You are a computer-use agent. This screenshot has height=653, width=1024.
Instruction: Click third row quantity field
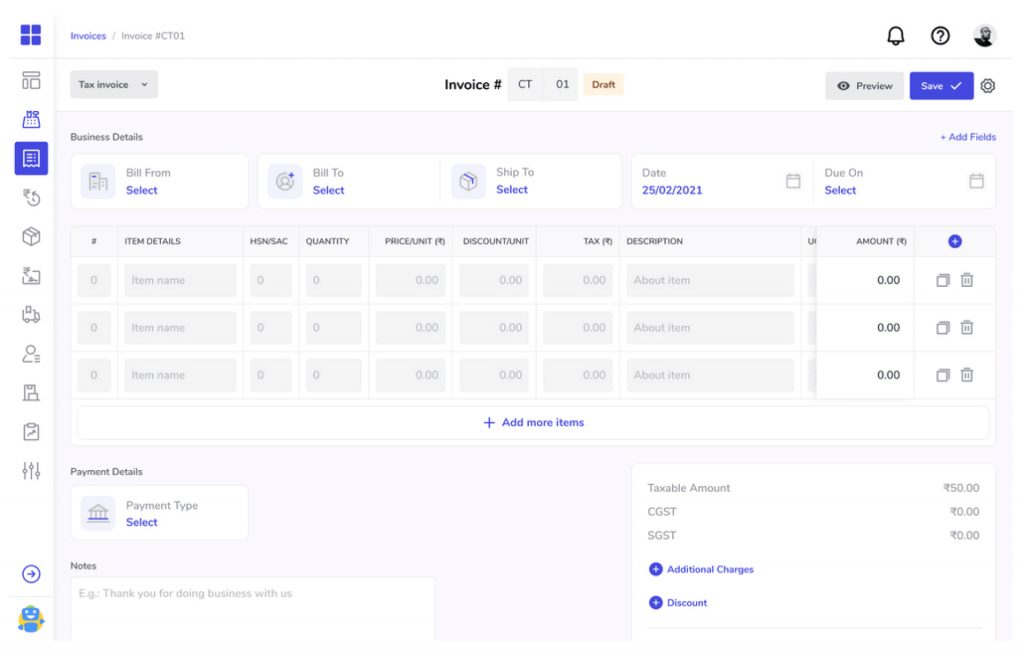[x=333, y=375]
